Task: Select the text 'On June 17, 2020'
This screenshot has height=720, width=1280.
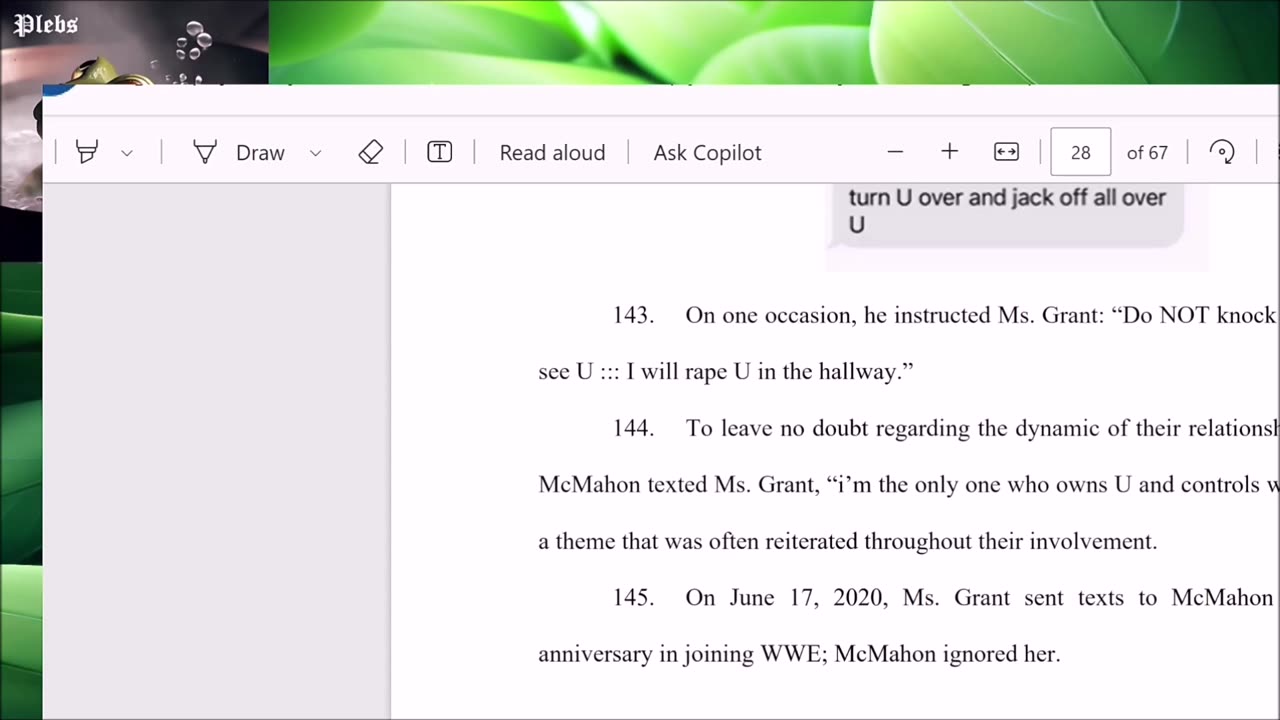Action: click(787, 598)
